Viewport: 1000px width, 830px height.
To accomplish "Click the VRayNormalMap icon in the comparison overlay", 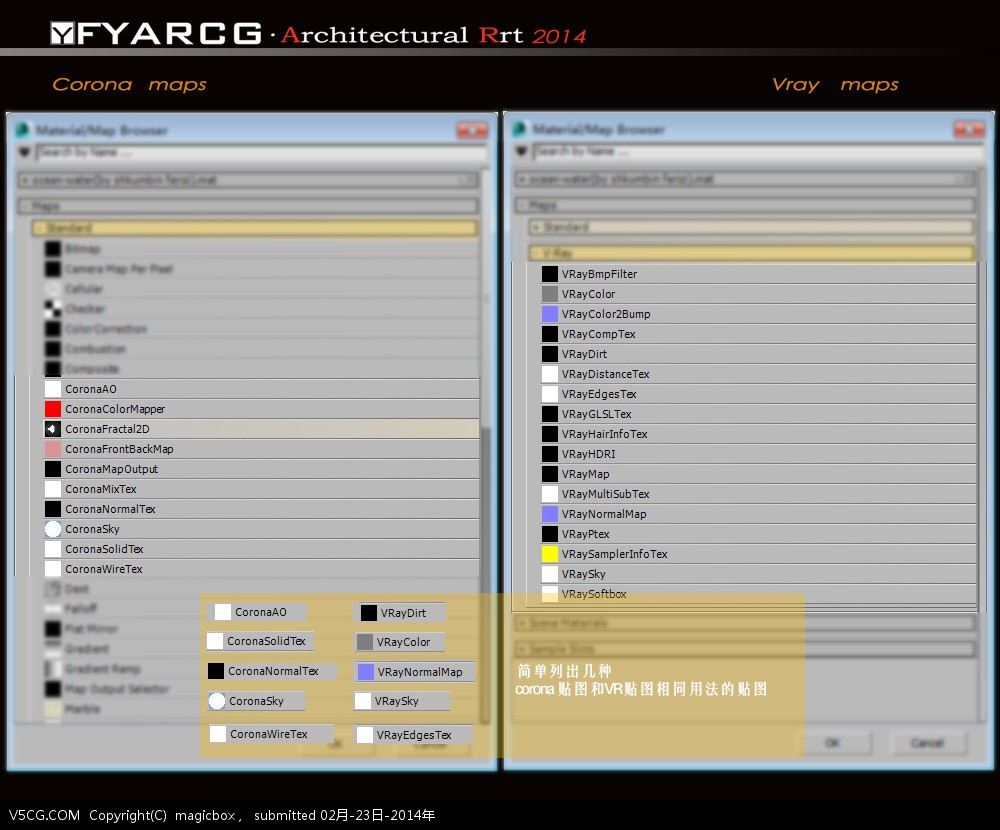I will 366,672.
